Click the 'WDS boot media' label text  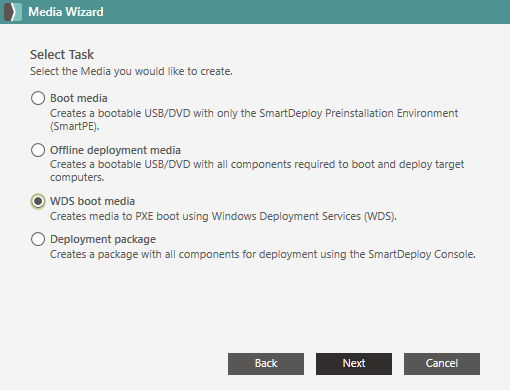(92, 201)
